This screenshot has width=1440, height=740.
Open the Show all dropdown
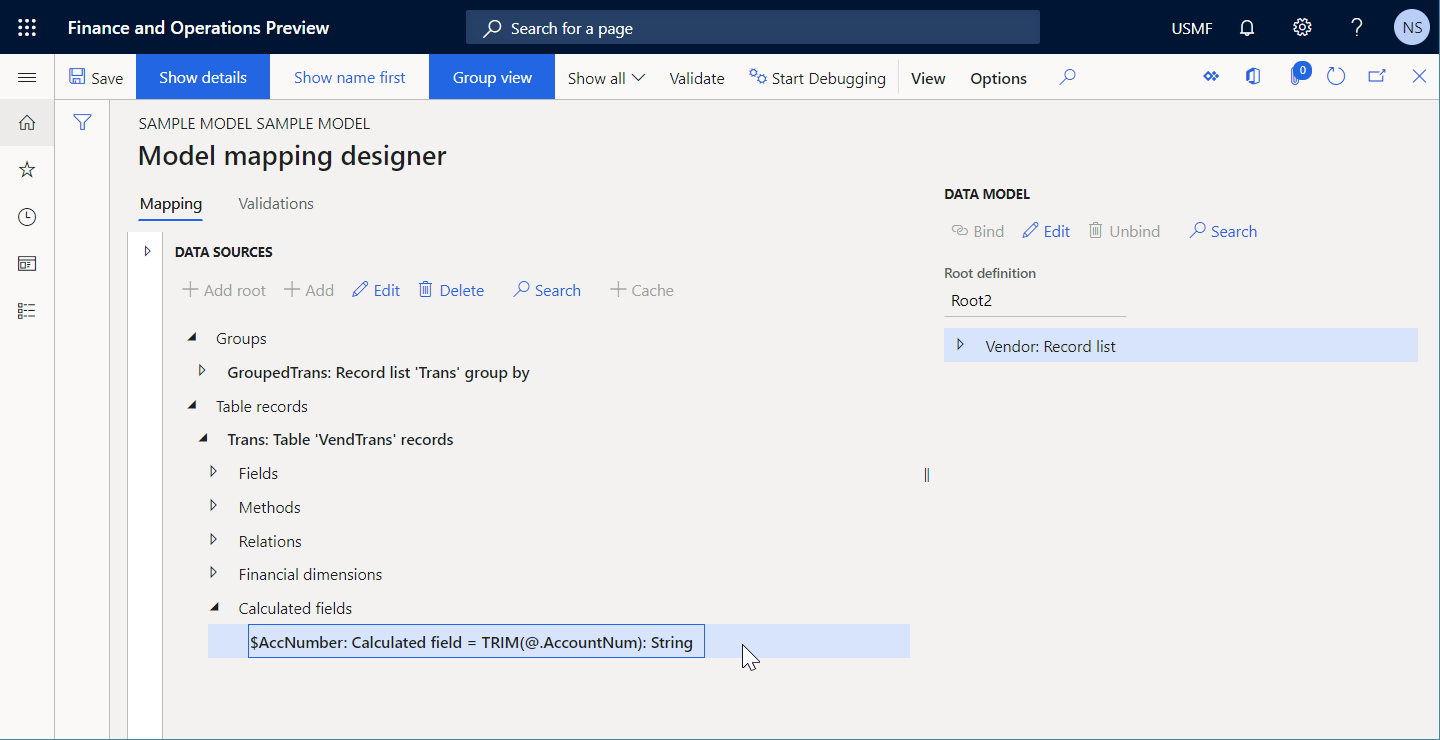click(604, 77)
